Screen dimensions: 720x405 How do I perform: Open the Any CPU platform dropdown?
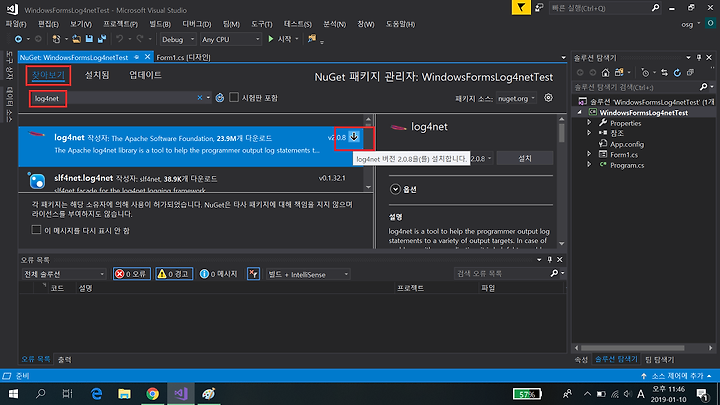pyautogui.click(x=231, y=39)
